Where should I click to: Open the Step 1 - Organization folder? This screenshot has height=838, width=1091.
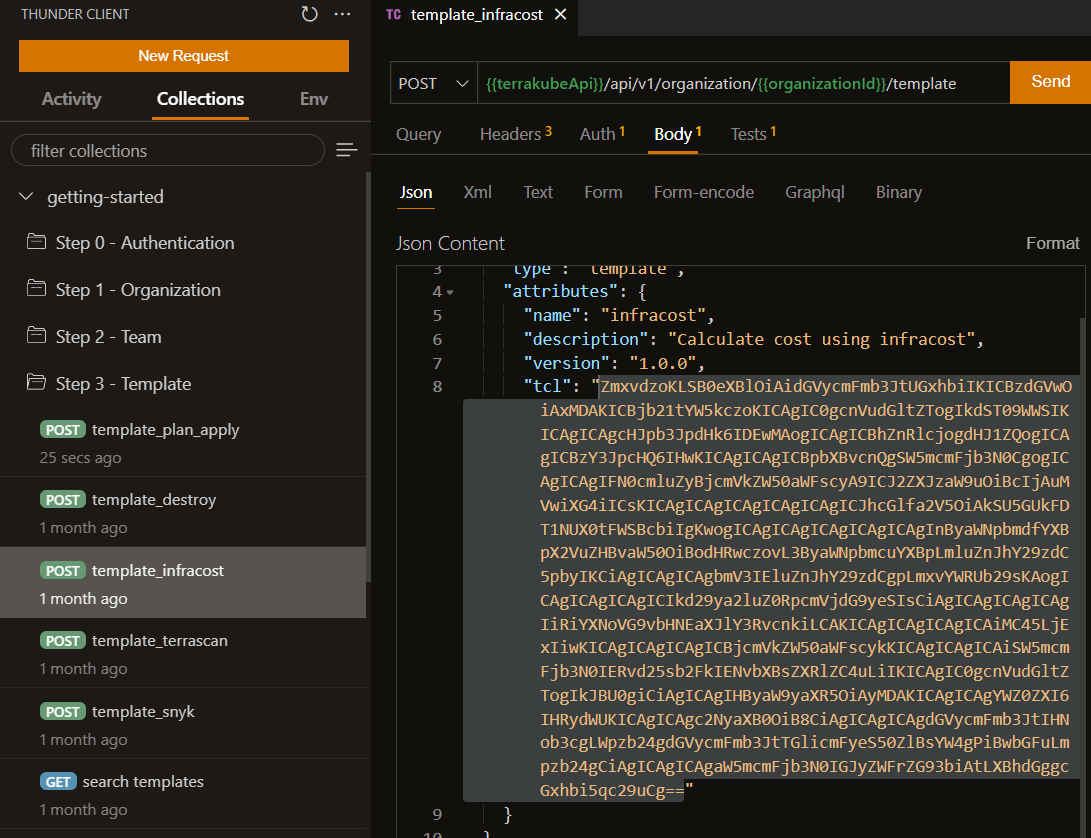137,290
